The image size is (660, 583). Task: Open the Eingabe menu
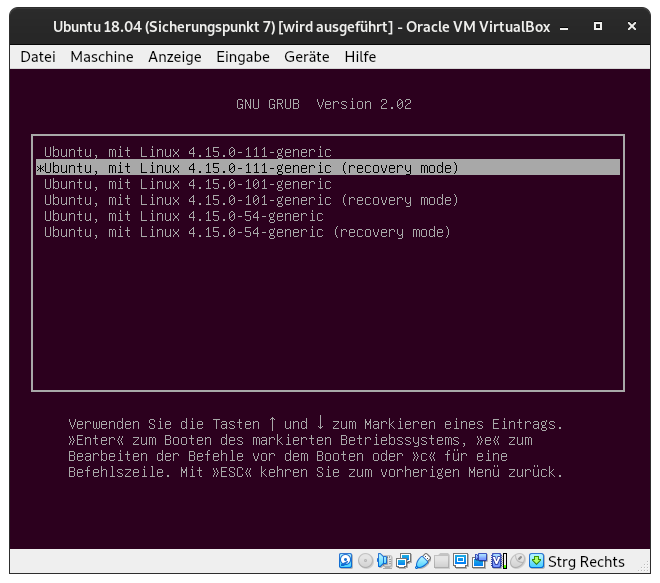[243, 57]
